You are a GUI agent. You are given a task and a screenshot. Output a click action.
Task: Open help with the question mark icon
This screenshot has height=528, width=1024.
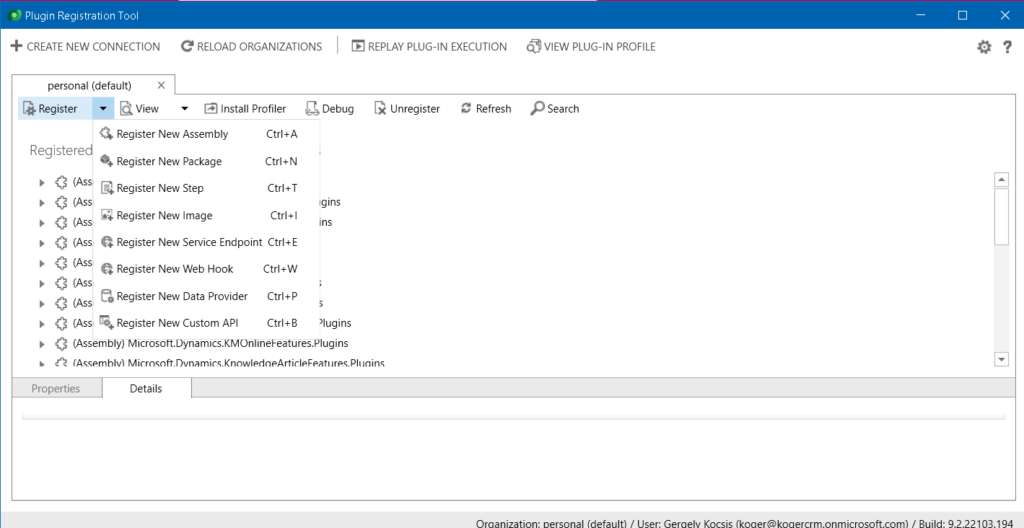1007,47
